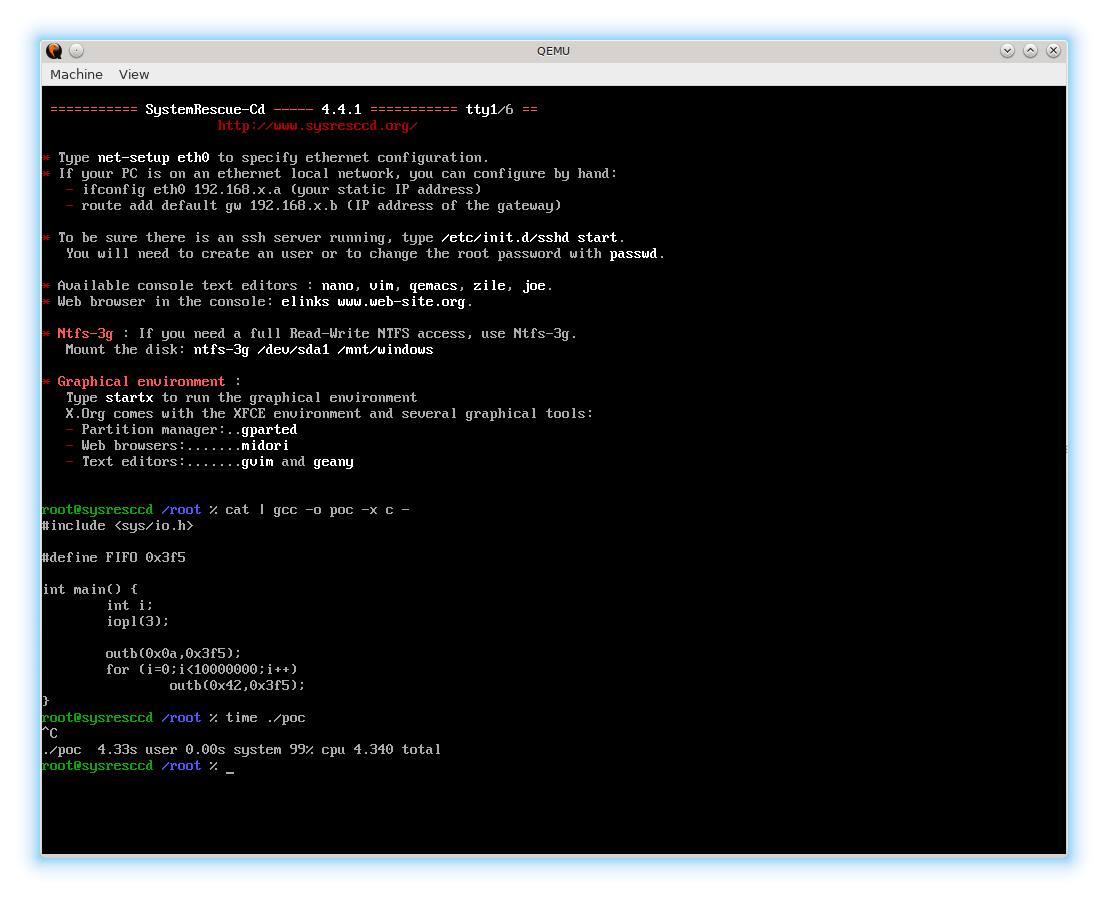This screenshot has height=898, width=1108.
Task: Click the 'outb(0x42,0x3f5);' line
Action: (x=237, y=685)
